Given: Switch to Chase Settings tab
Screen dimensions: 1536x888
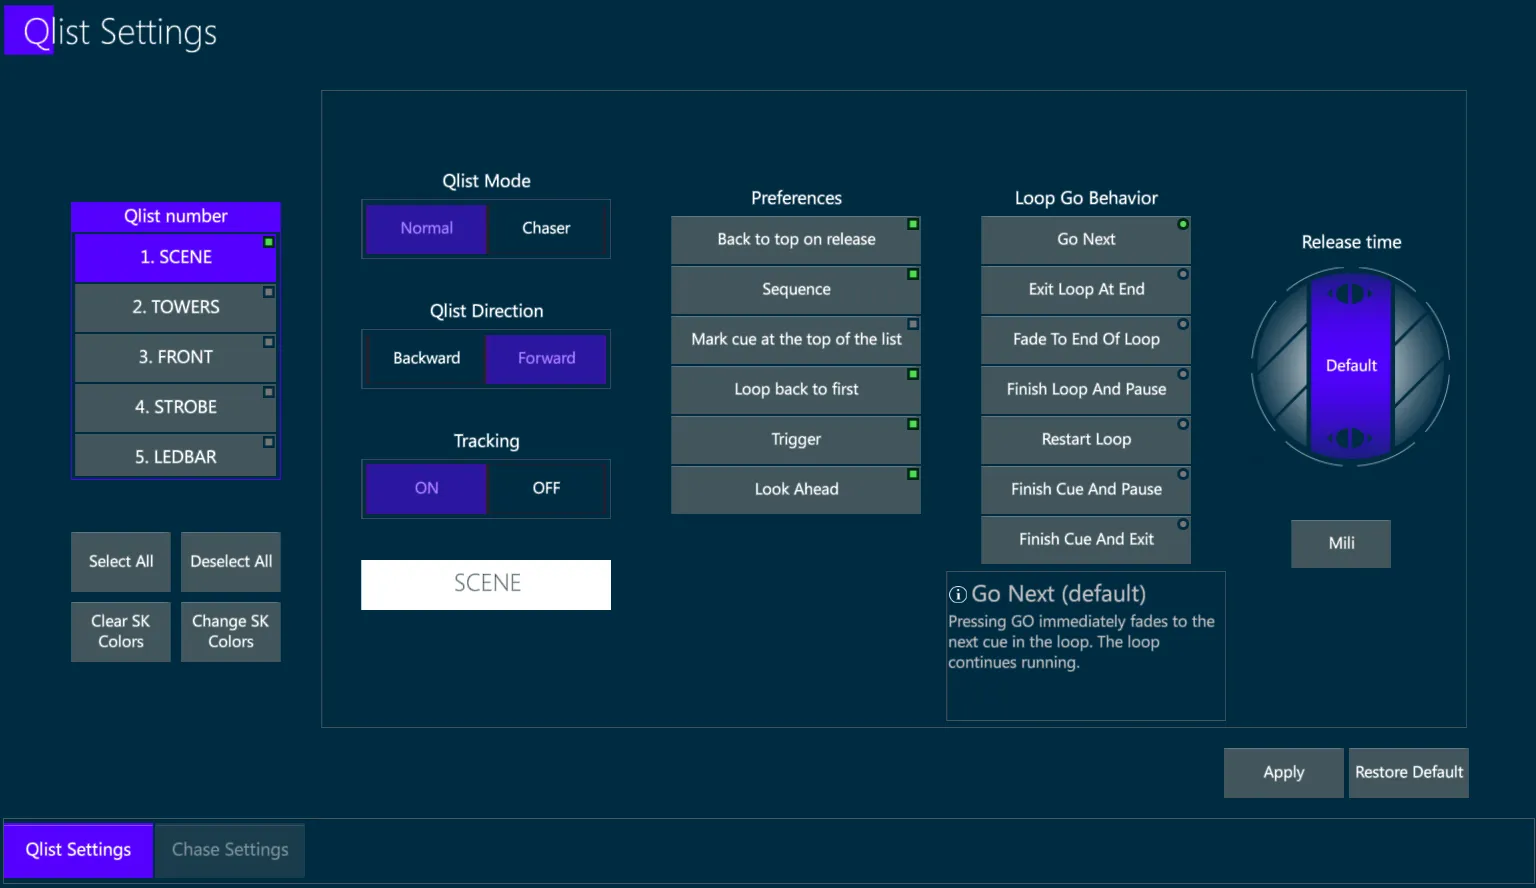Looking at the screenshot, I should (x=230, y=850).
